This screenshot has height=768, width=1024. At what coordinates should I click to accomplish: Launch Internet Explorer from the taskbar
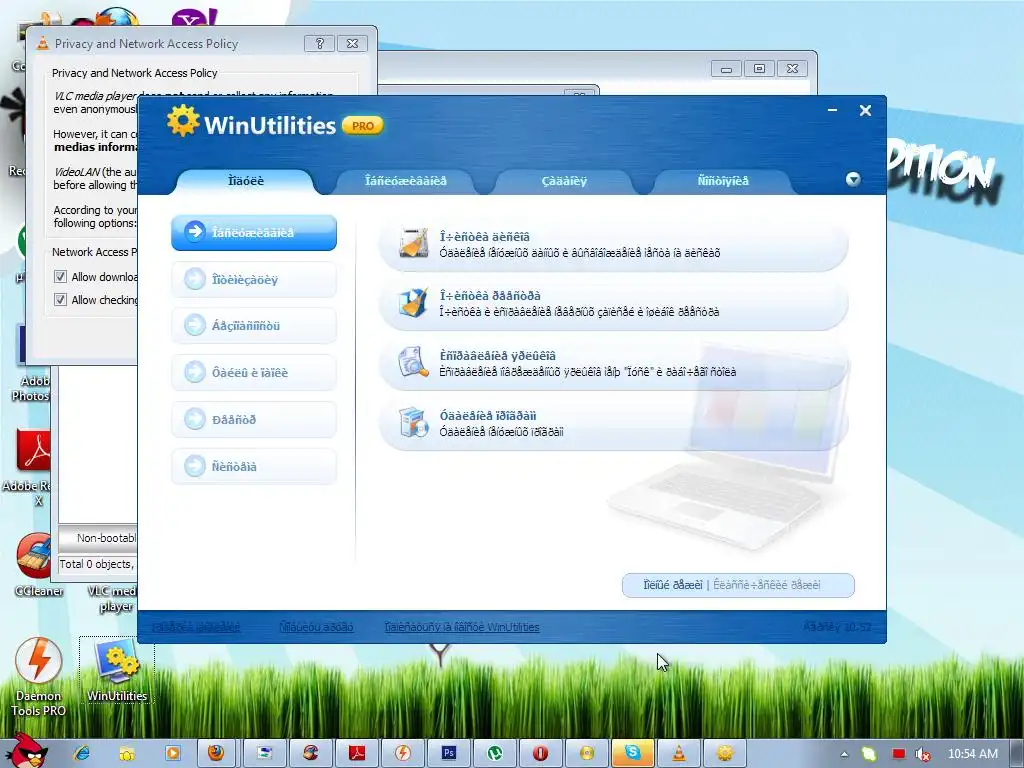click(x=82, y=753)
